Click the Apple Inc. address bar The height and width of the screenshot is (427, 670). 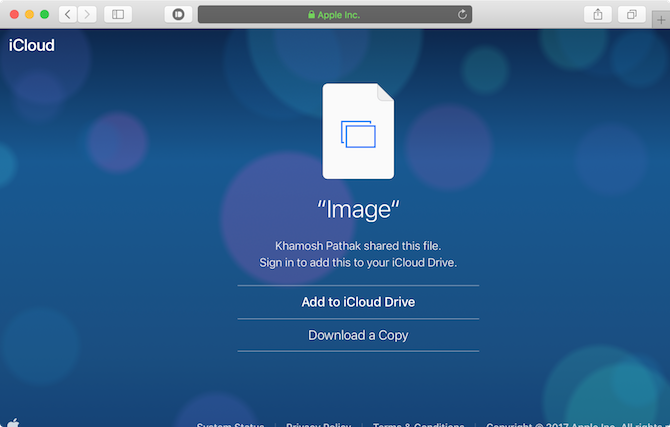[x=335, y=15]
